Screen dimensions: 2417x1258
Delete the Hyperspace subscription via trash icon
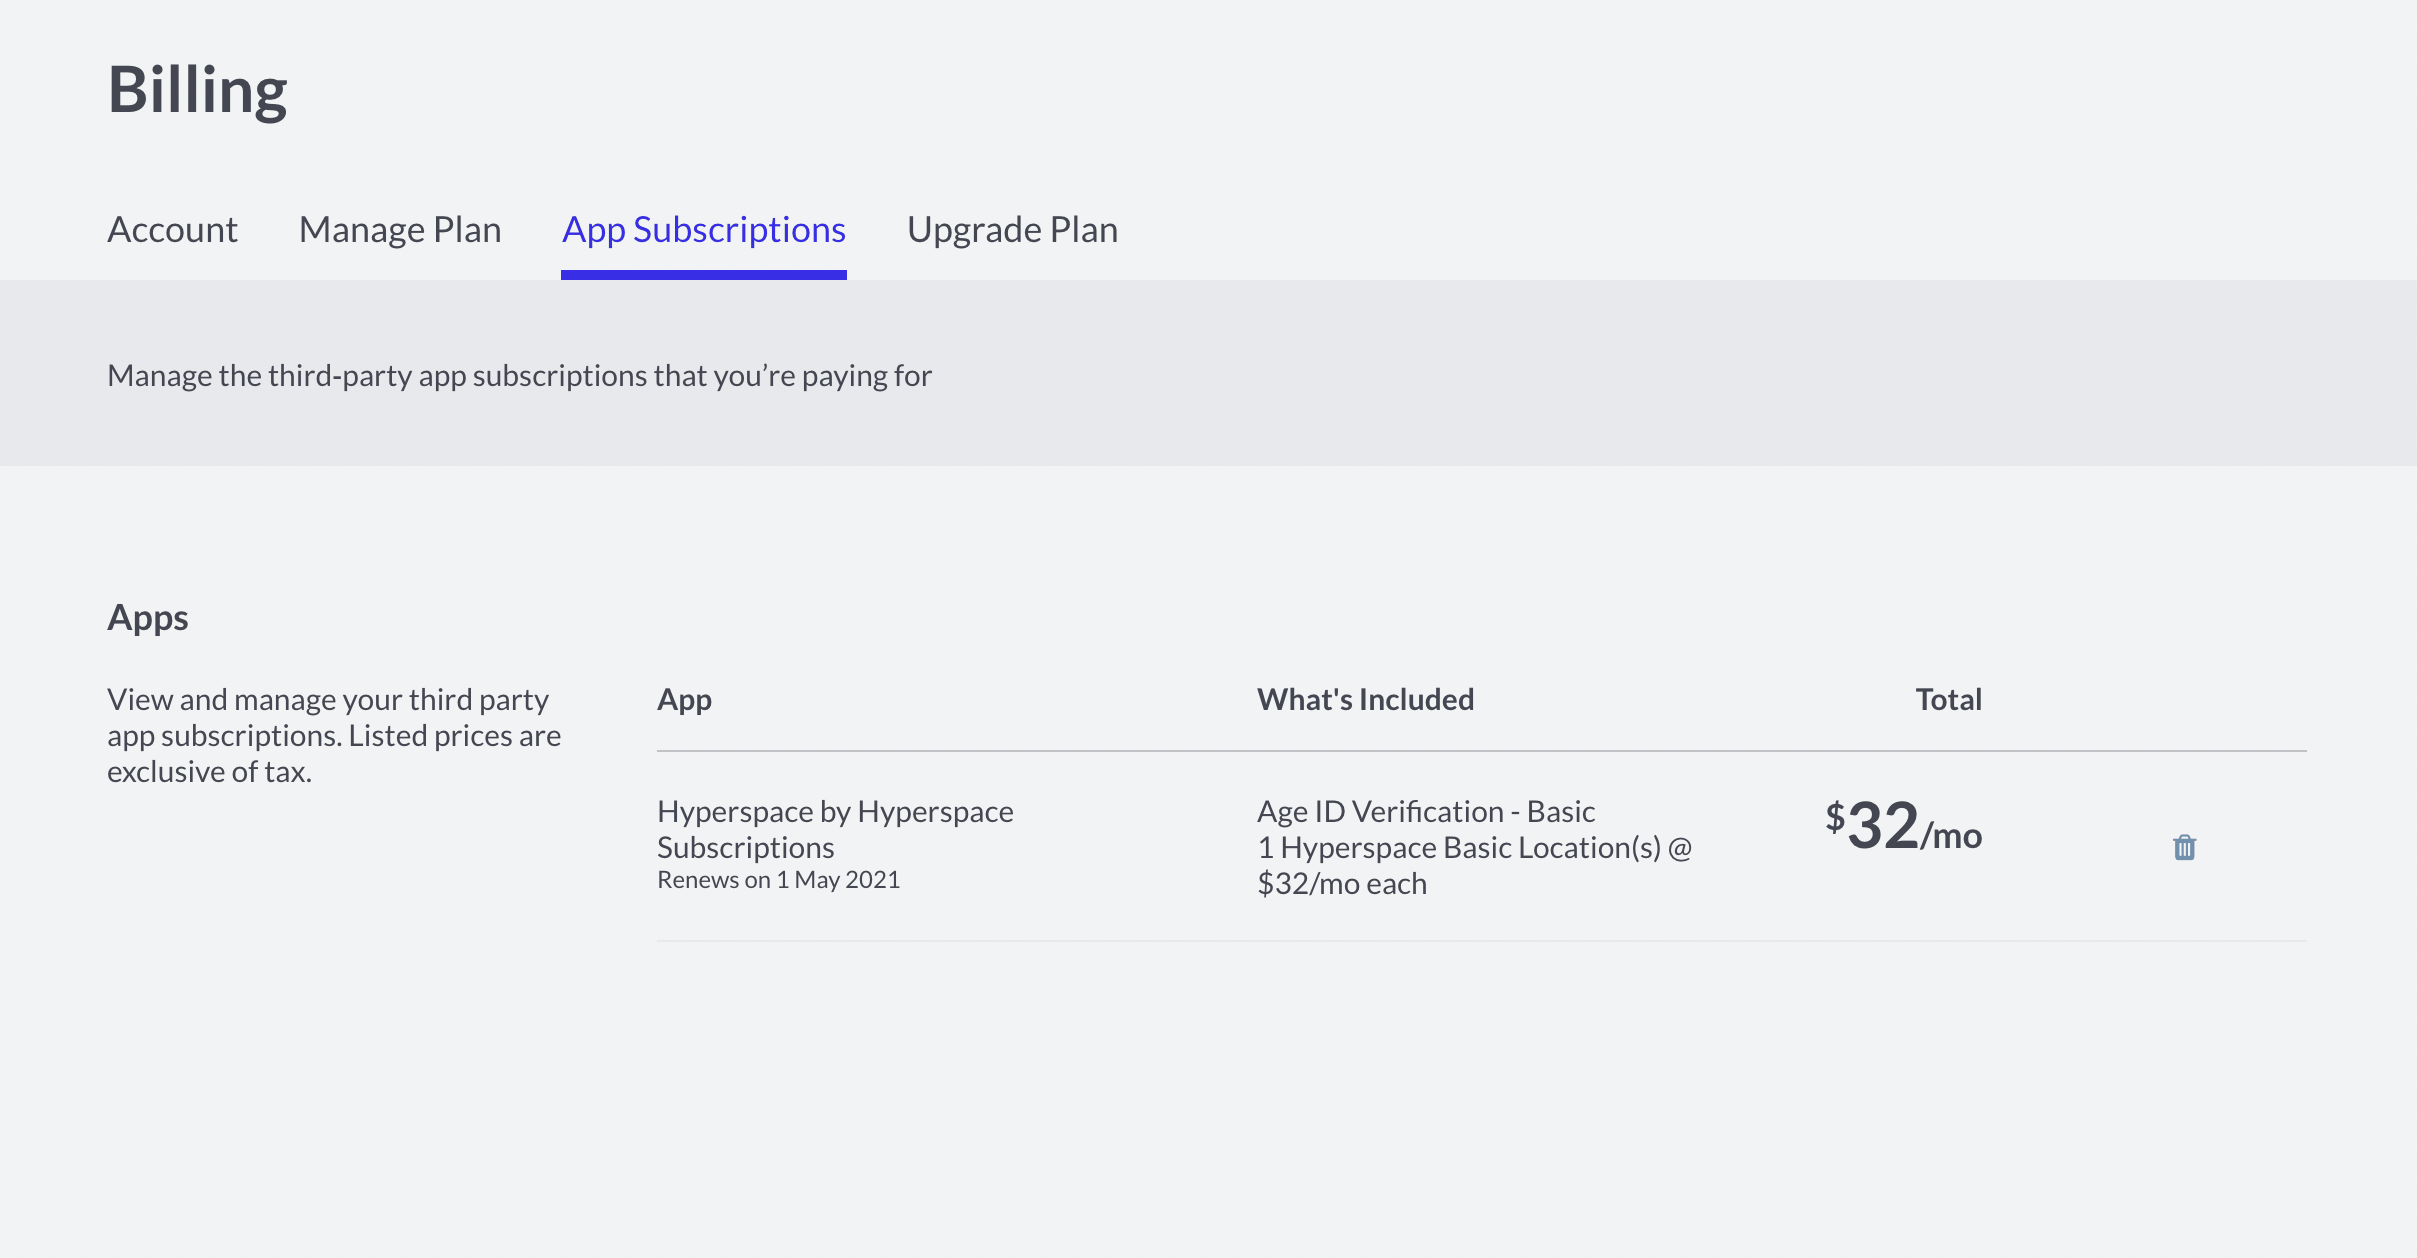(x=2184, y=848)
